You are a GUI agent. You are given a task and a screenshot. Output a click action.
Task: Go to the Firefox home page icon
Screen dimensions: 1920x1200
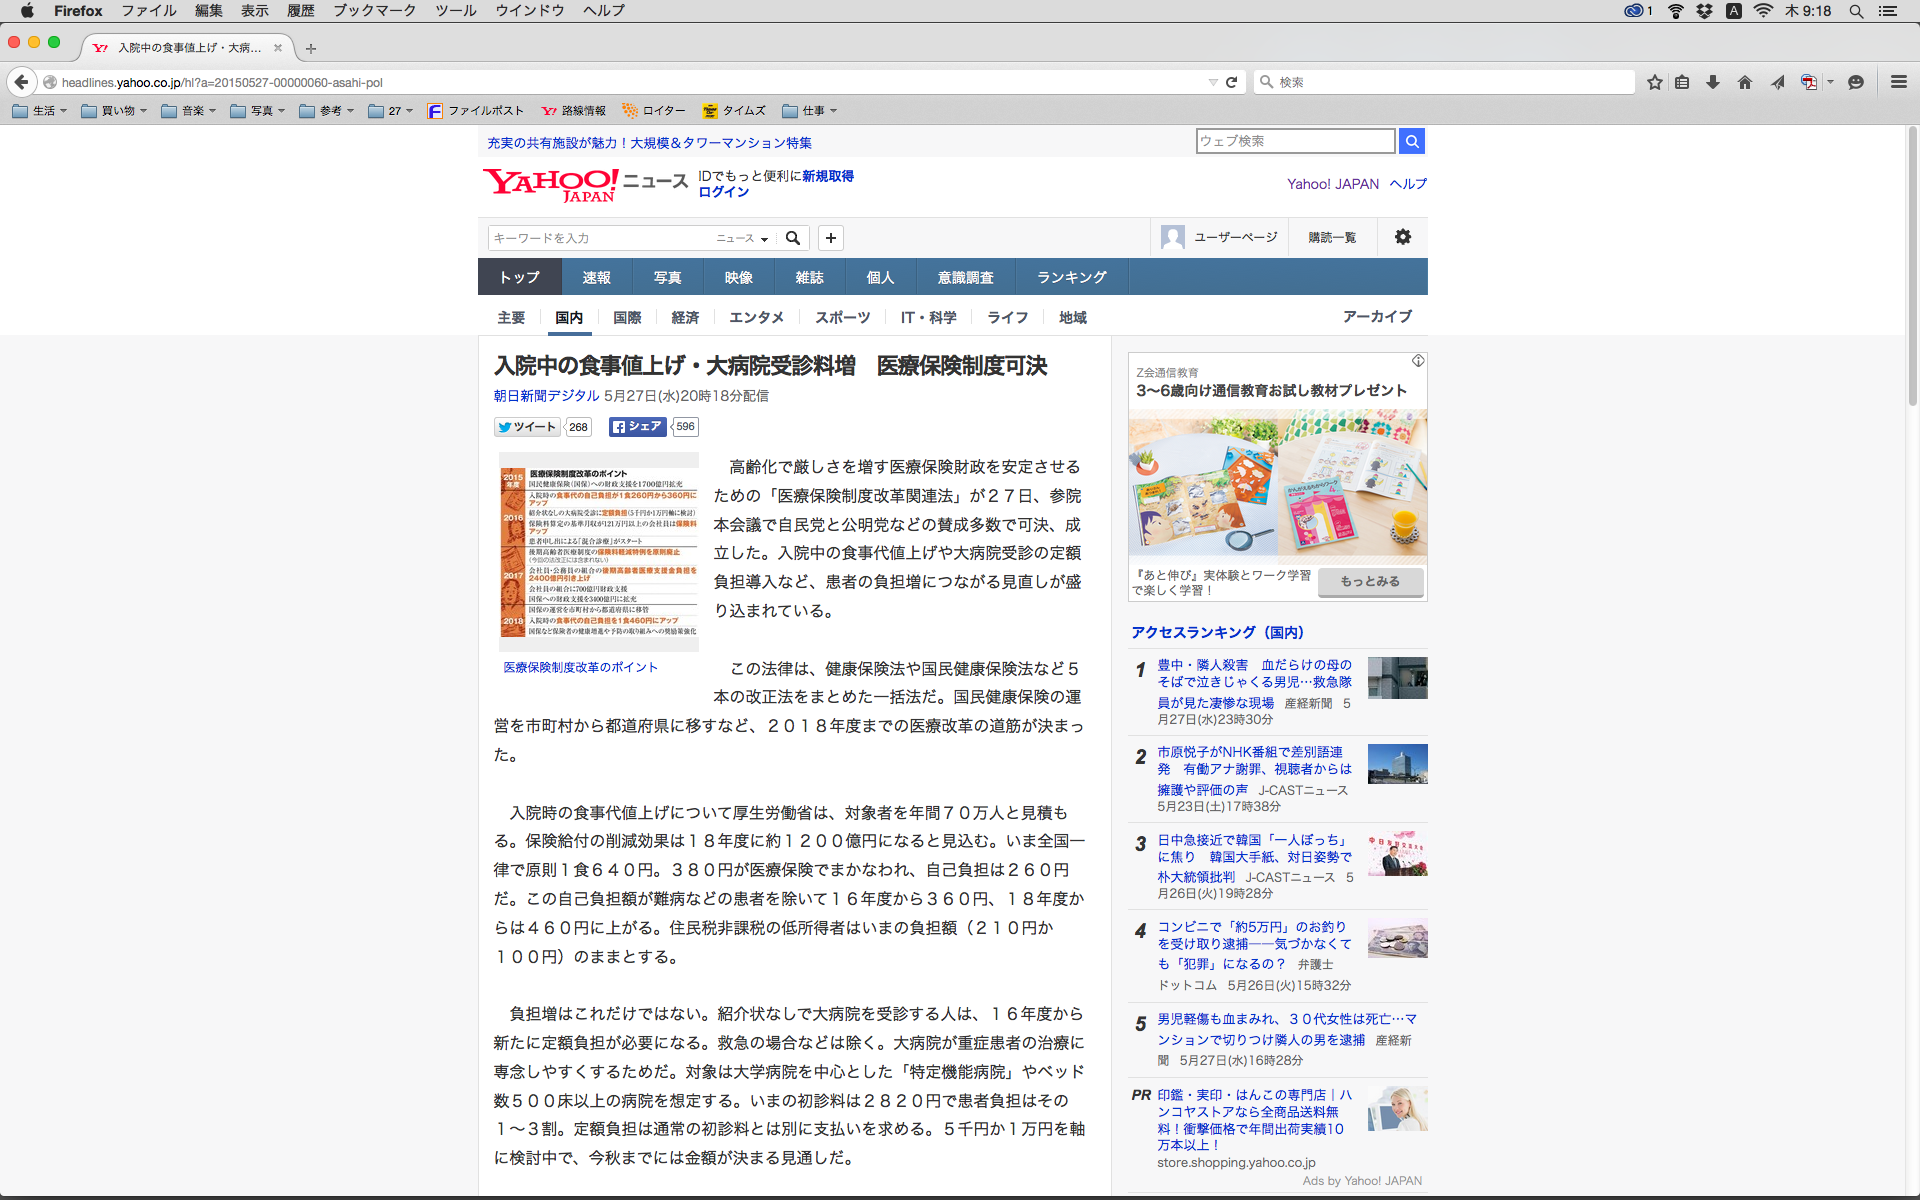click(1745, 82)
